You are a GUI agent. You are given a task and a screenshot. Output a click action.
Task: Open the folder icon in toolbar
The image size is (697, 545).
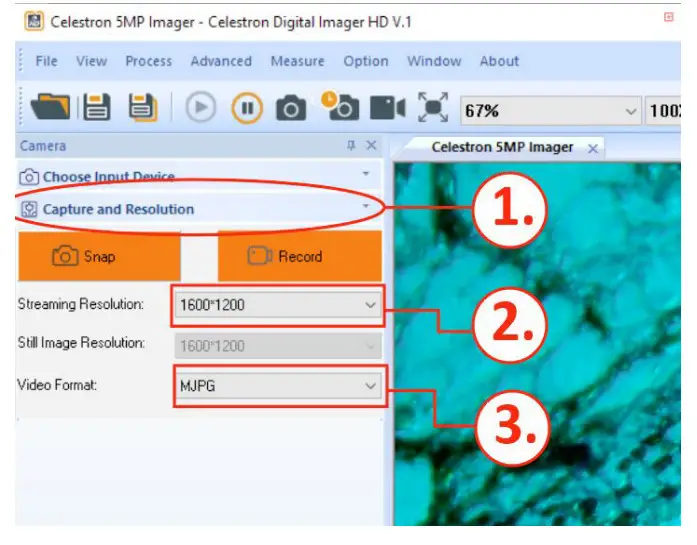pos(50,107)
